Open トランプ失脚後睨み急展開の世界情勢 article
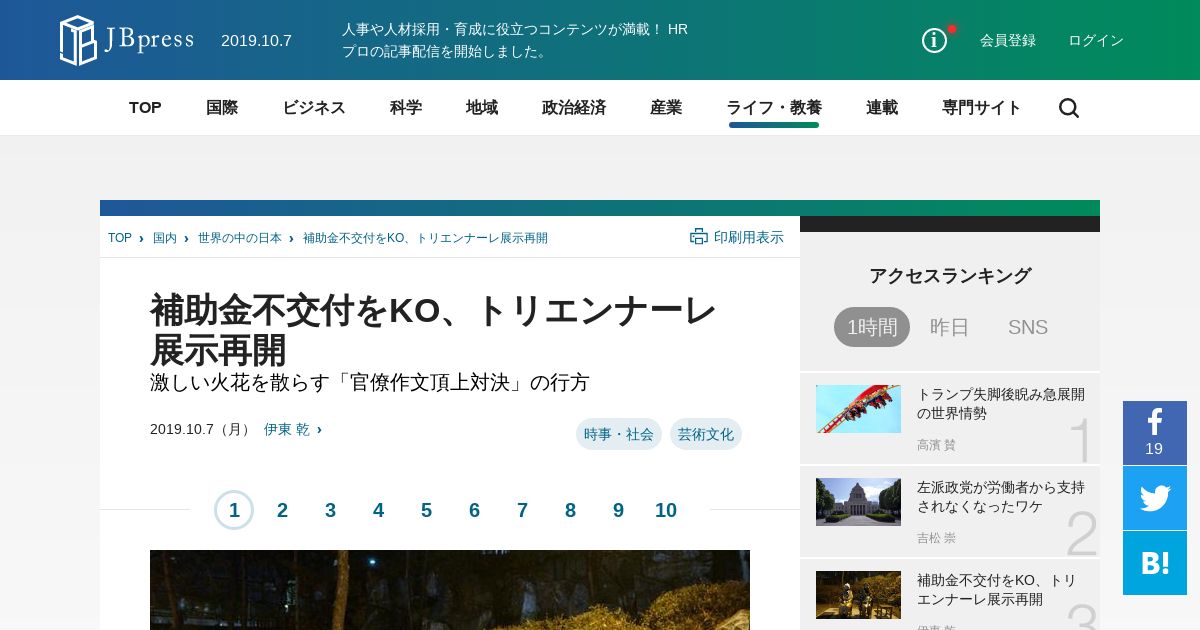The image size is (1200, 630). [x=1001, y=403]
